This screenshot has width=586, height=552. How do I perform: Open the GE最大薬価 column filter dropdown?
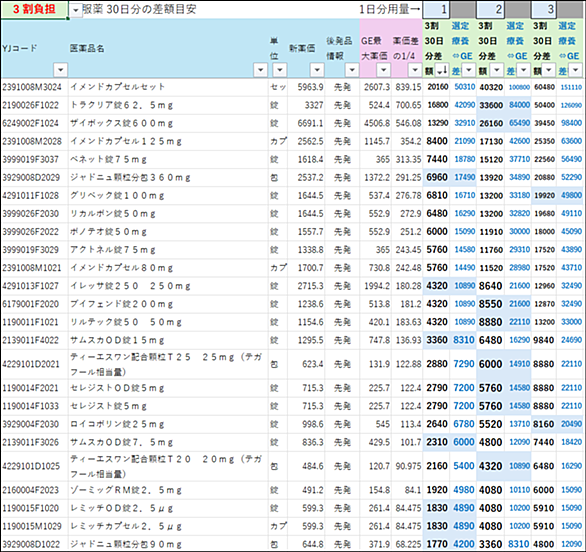pos(383,70)
